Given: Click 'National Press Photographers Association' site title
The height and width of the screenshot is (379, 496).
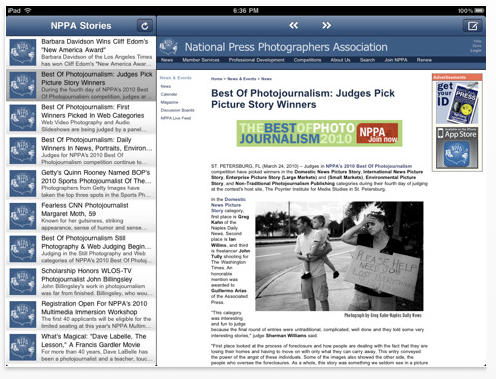Looking at the screenshot, I should click(x=286, y=47).
